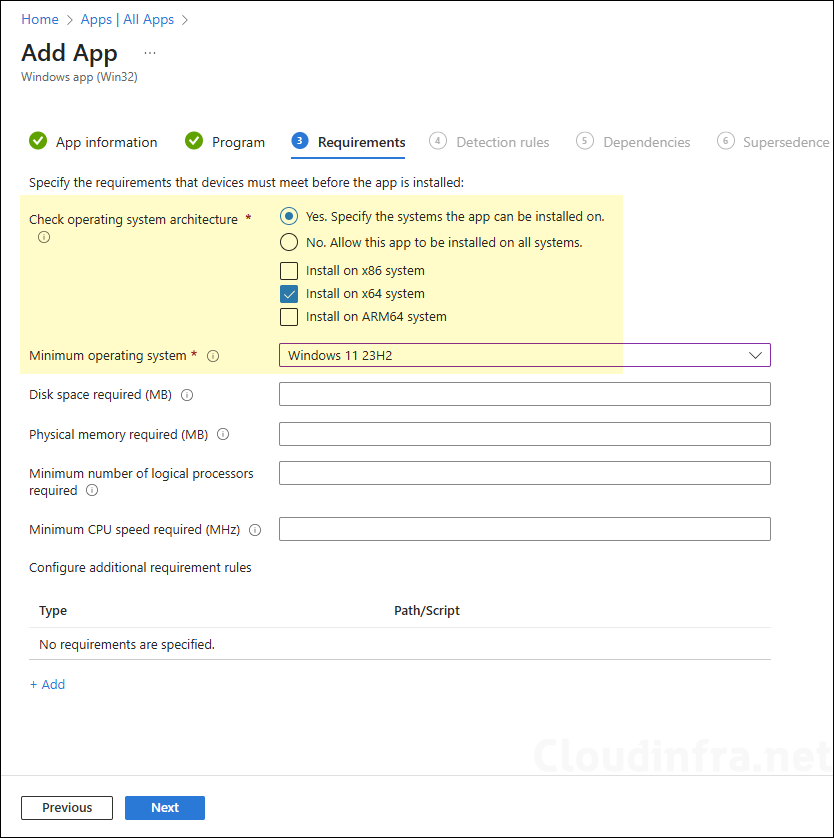Open the Minimum operating system dropdown
Image resolution: width=834 pixels, height=838 pixels.
(x=757, y=355)
